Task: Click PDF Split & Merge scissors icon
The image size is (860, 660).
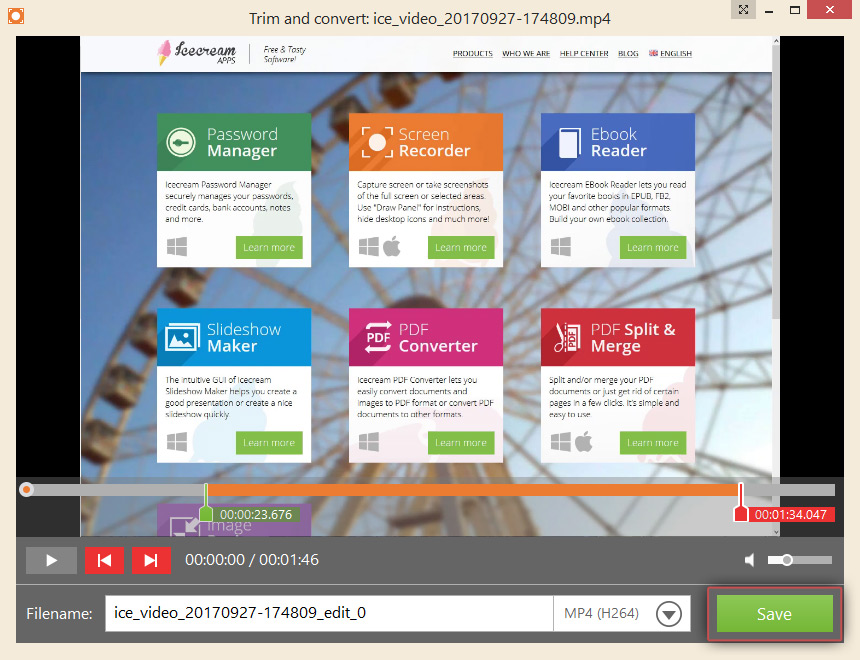Action: coord(568,337)
